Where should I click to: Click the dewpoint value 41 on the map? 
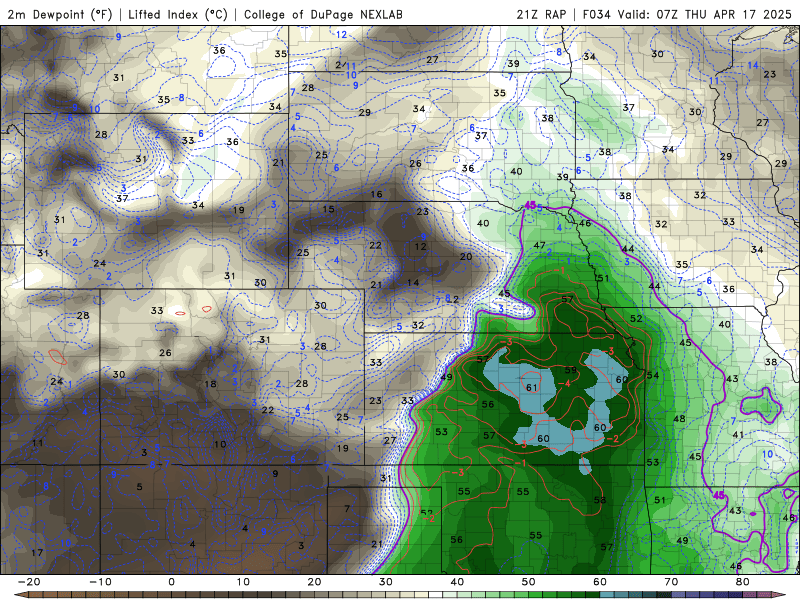pos(738,435)
